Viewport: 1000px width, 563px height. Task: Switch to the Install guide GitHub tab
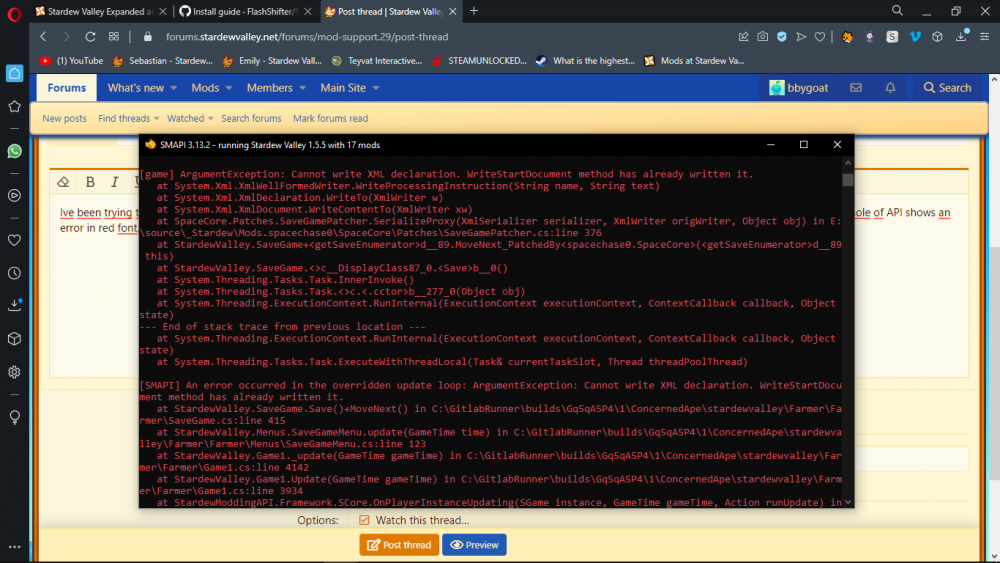(x=245, y=11)
